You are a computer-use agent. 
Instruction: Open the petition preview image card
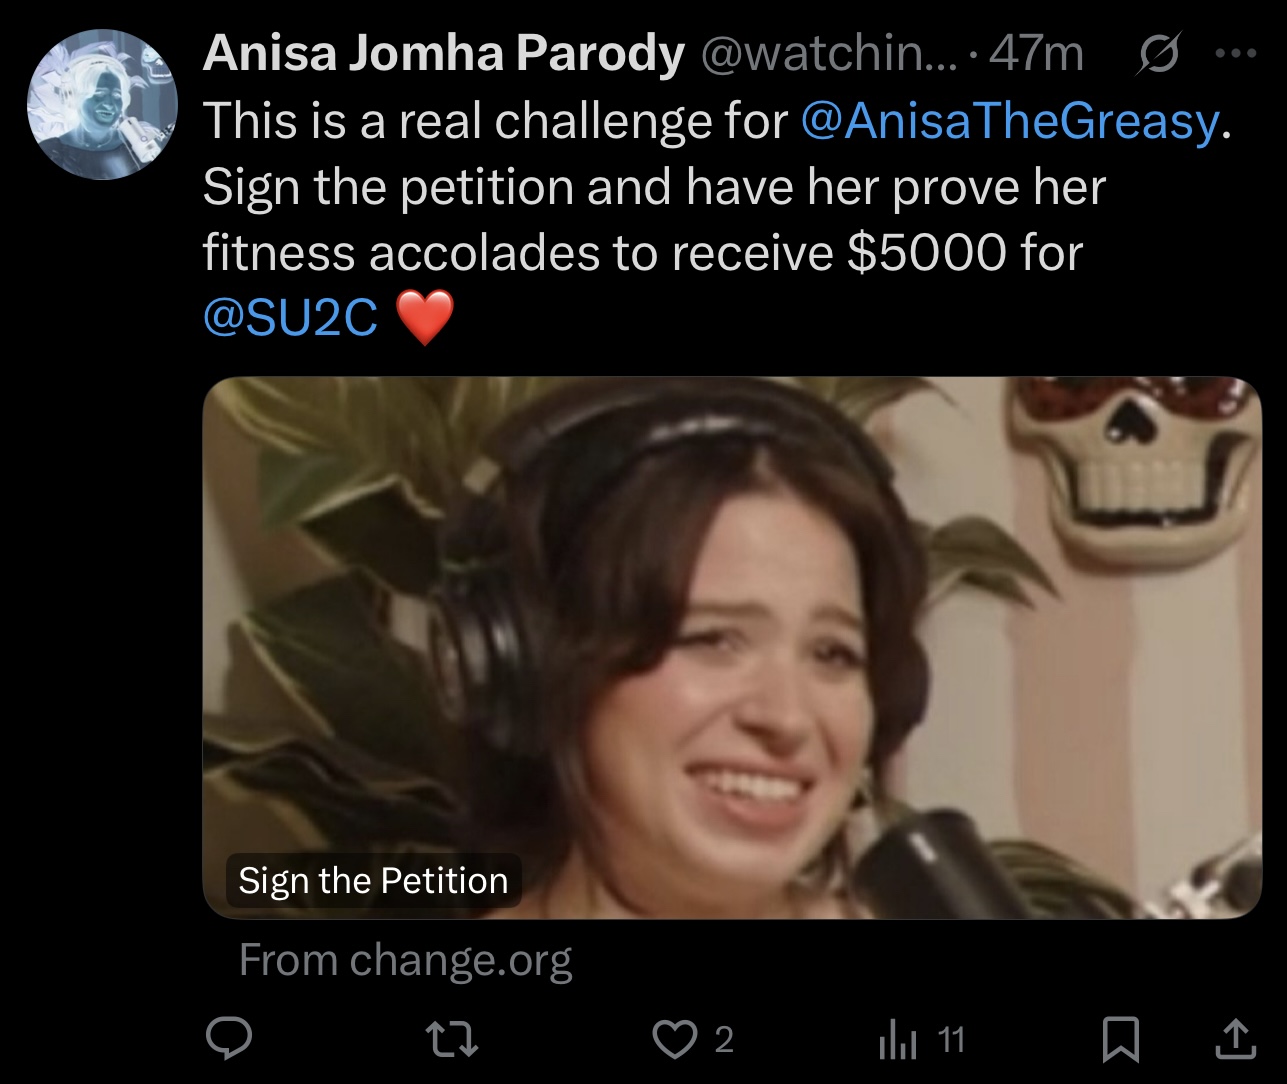tap(732, 648)
